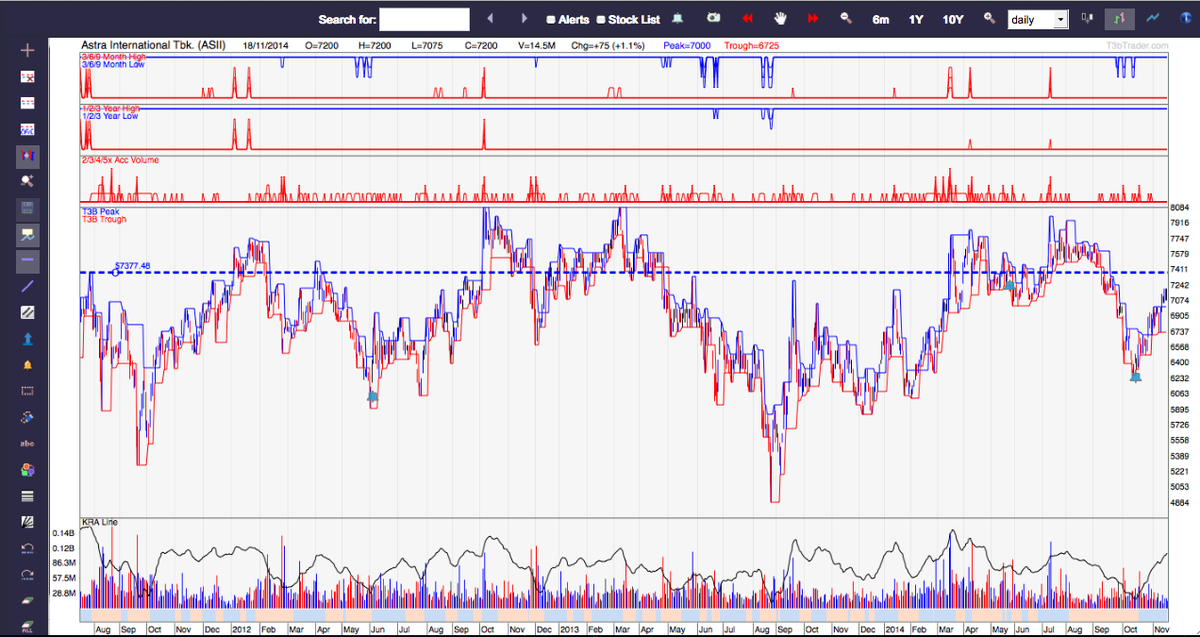Select the diagonal trend line tool
Screen dimensions: 1200x637
[x=27, y=287]
